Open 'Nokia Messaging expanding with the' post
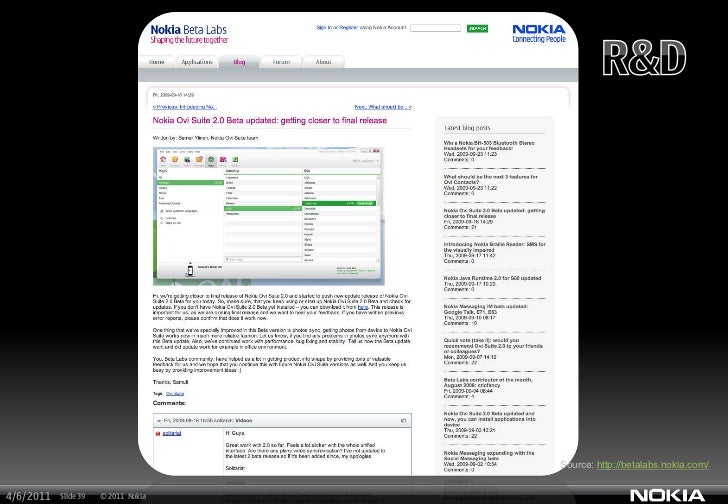 tap(489, 455)
